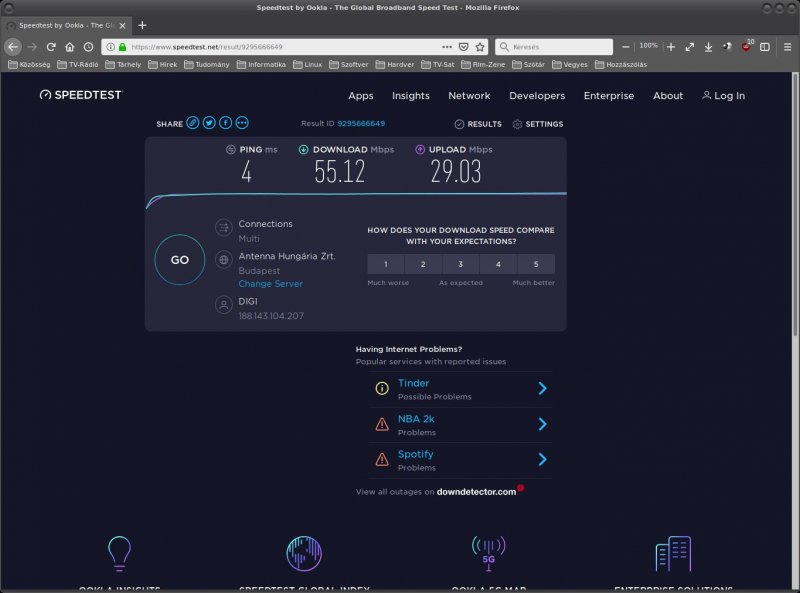800x593 pixels.
Task: Click the red extension icon with badge
Action: [746, 46]
